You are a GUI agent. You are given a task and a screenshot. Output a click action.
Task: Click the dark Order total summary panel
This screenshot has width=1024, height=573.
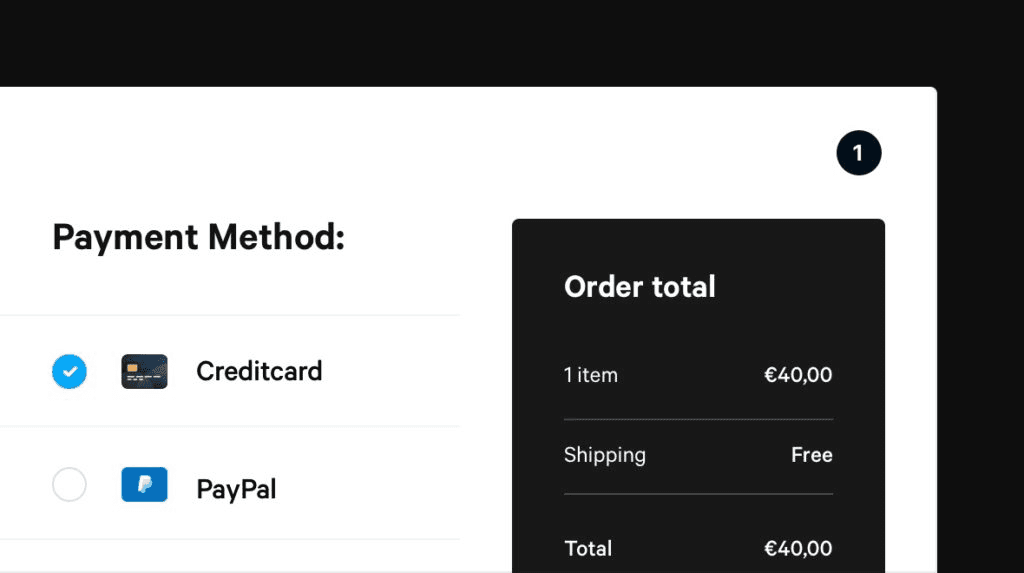pos(698,396)
